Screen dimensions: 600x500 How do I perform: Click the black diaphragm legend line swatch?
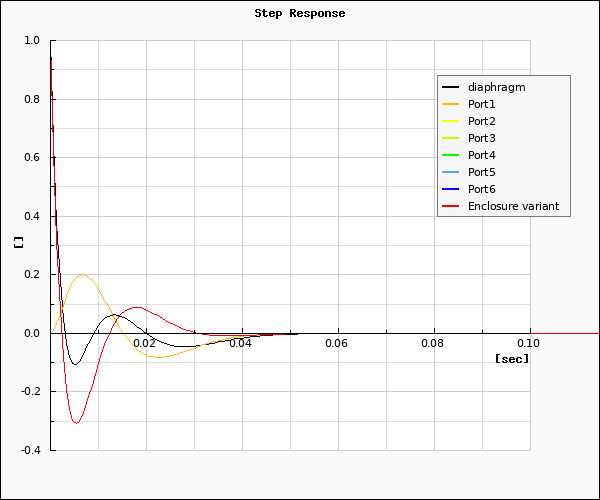point(450,87)
